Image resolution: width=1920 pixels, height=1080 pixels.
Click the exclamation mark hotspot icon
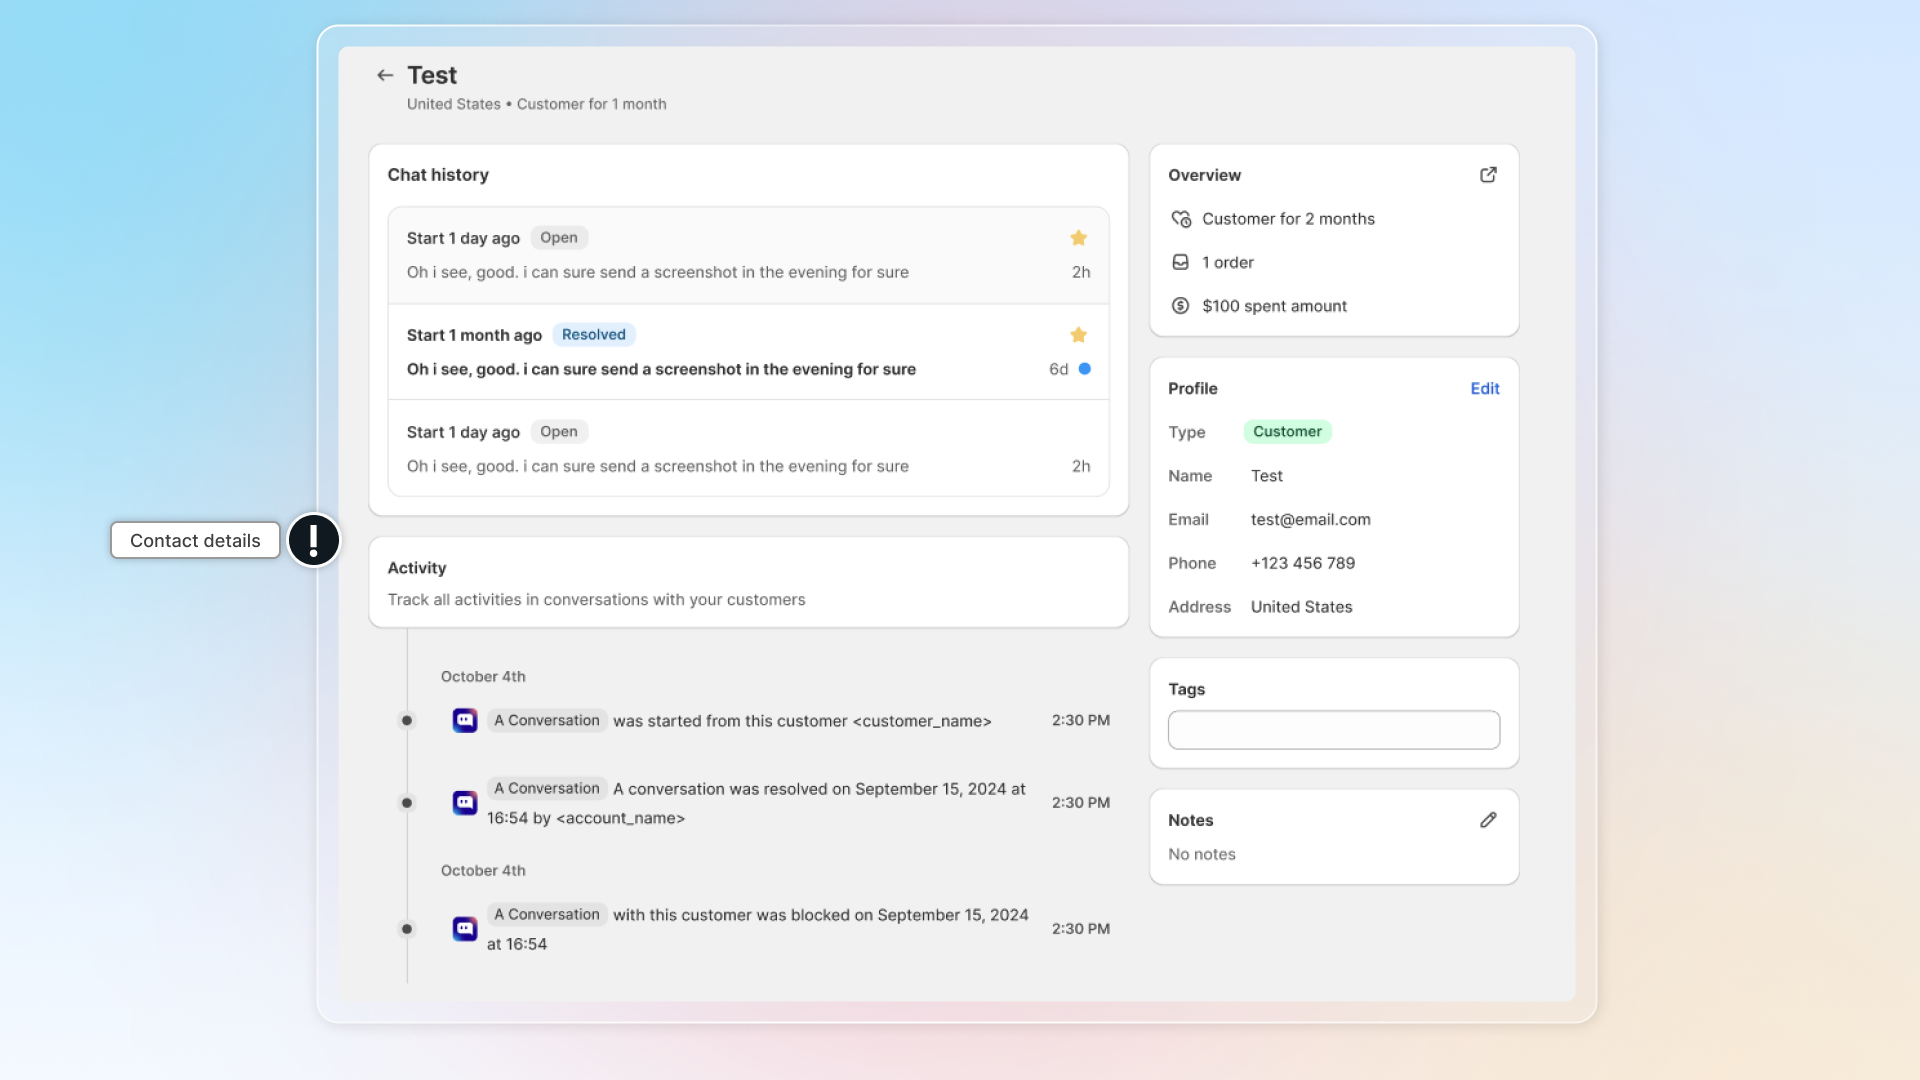(x=314, y=541)
